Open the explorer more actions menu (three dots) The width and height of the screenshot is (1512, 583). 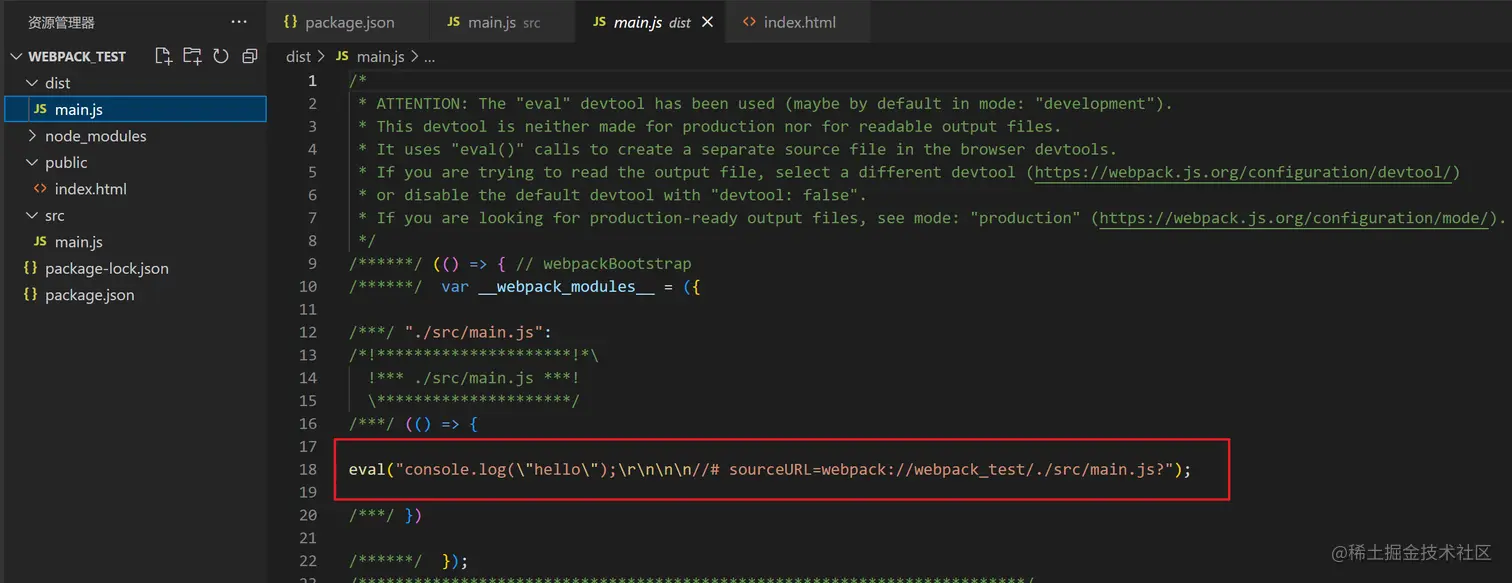[x=239, y=22]
